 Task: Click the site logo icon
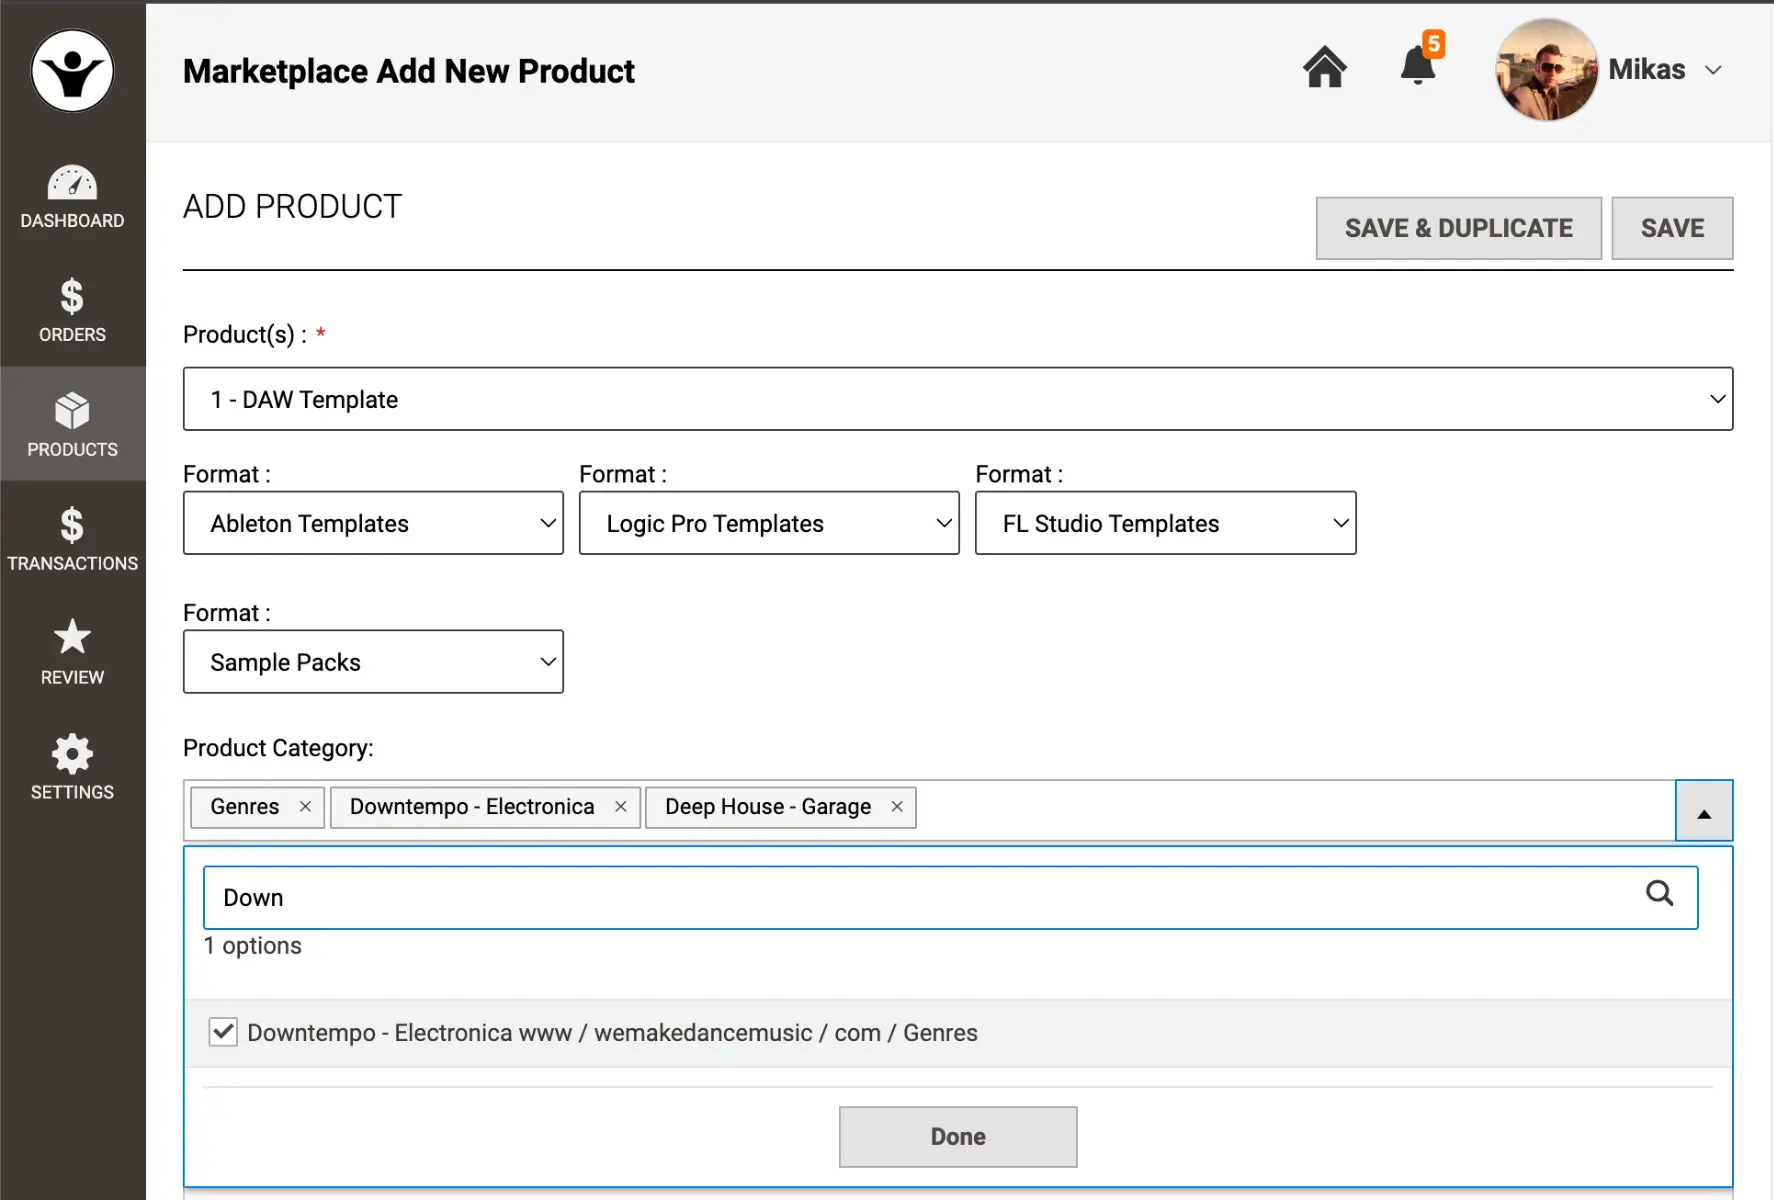coord(72,71)
